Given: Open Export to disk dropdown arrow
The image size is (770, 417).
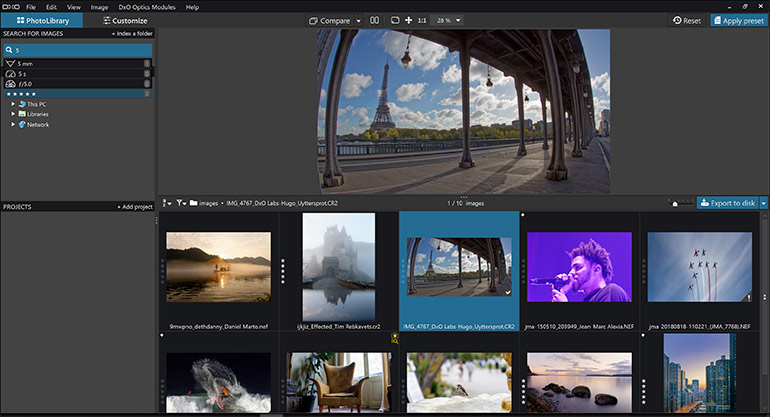Looking at the screenshot, I should (763, 203).
